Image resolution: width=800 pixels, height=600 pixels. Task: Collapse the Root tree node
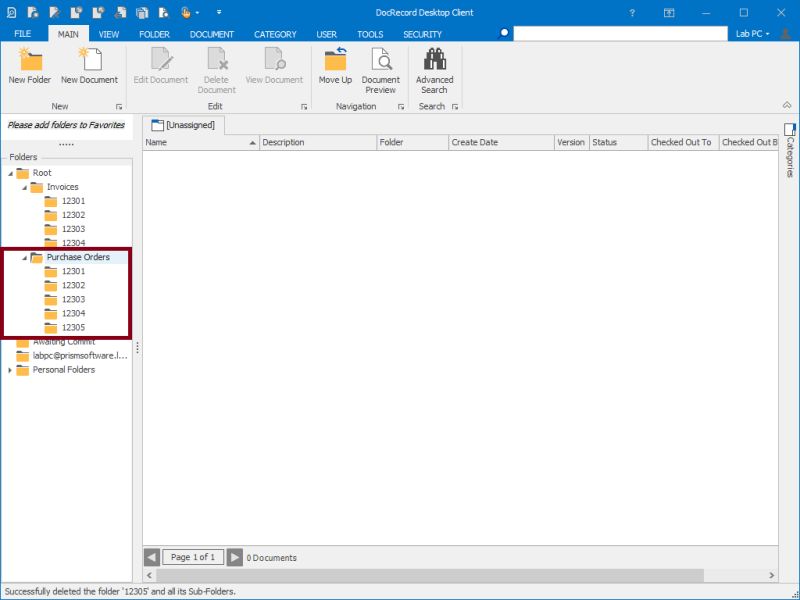point(11,173)
